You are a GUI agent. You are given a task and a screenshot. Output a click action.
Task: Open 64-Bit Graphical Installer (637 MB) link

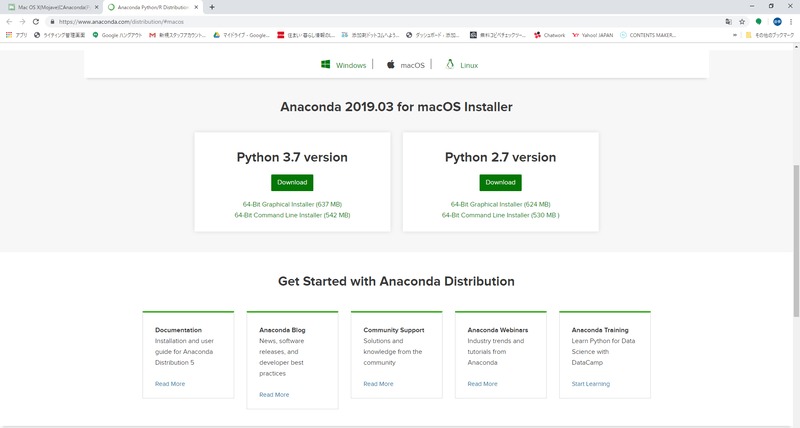click(292, 204)
